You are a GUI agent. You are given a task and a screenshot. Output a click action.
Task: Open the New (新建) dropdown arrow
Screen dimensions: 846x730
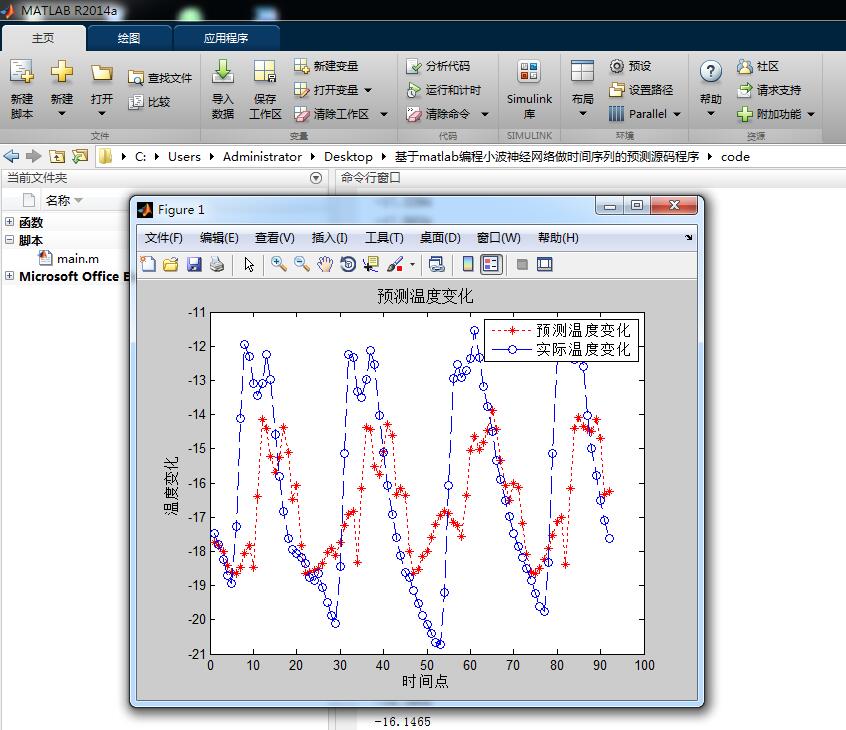tap(62, 113)
